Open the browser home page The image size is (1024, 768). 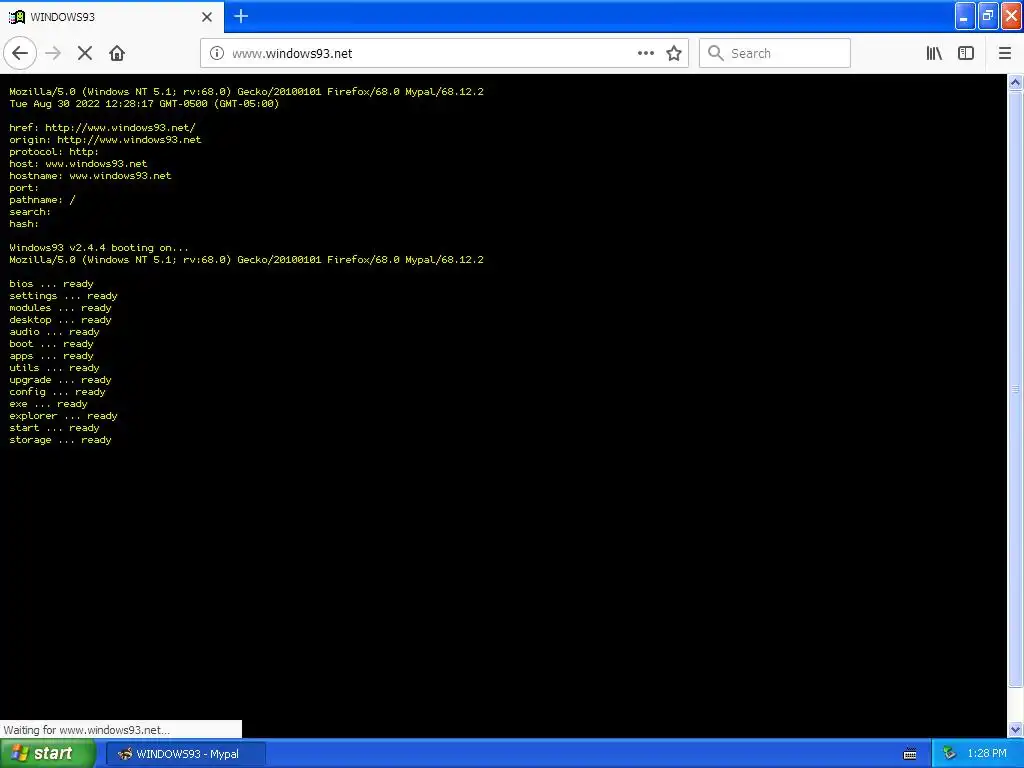pos(117,53)
